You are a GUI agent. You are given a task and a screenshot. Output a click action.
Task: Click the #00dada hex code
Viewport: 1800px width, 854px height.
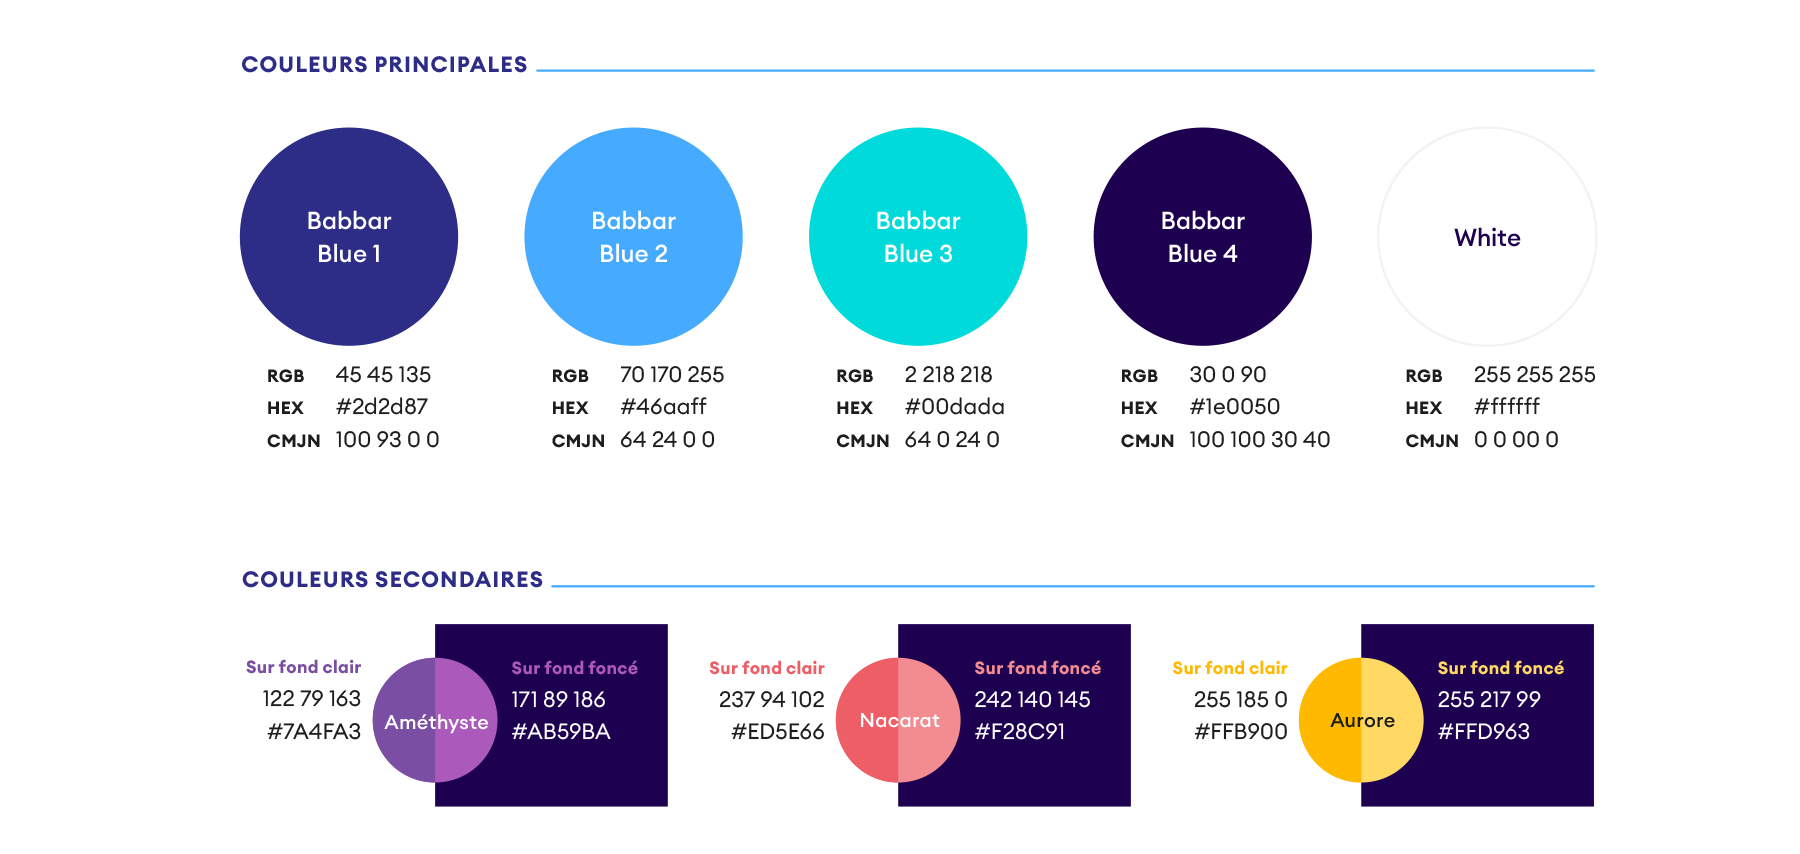(955, 407)
